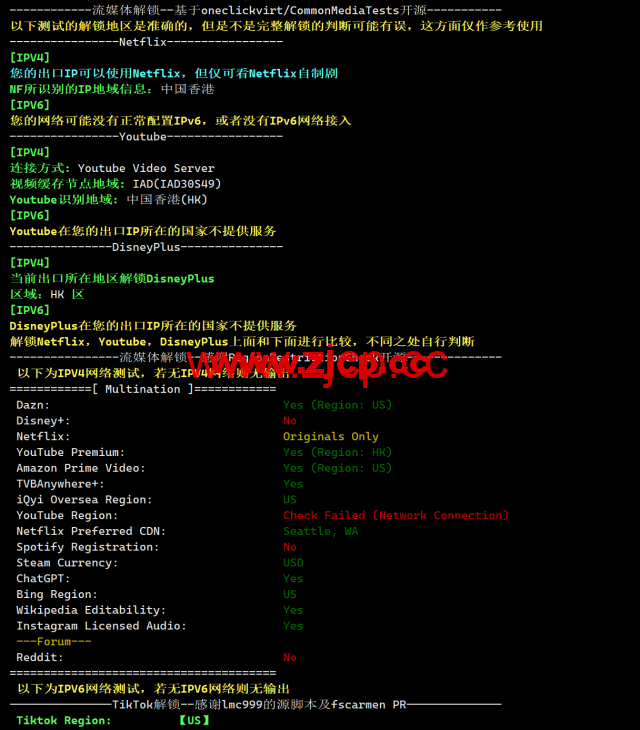Click the 'YouTube Premium:' label
This screenshot has height=730, width=640.
coord(71,453)
